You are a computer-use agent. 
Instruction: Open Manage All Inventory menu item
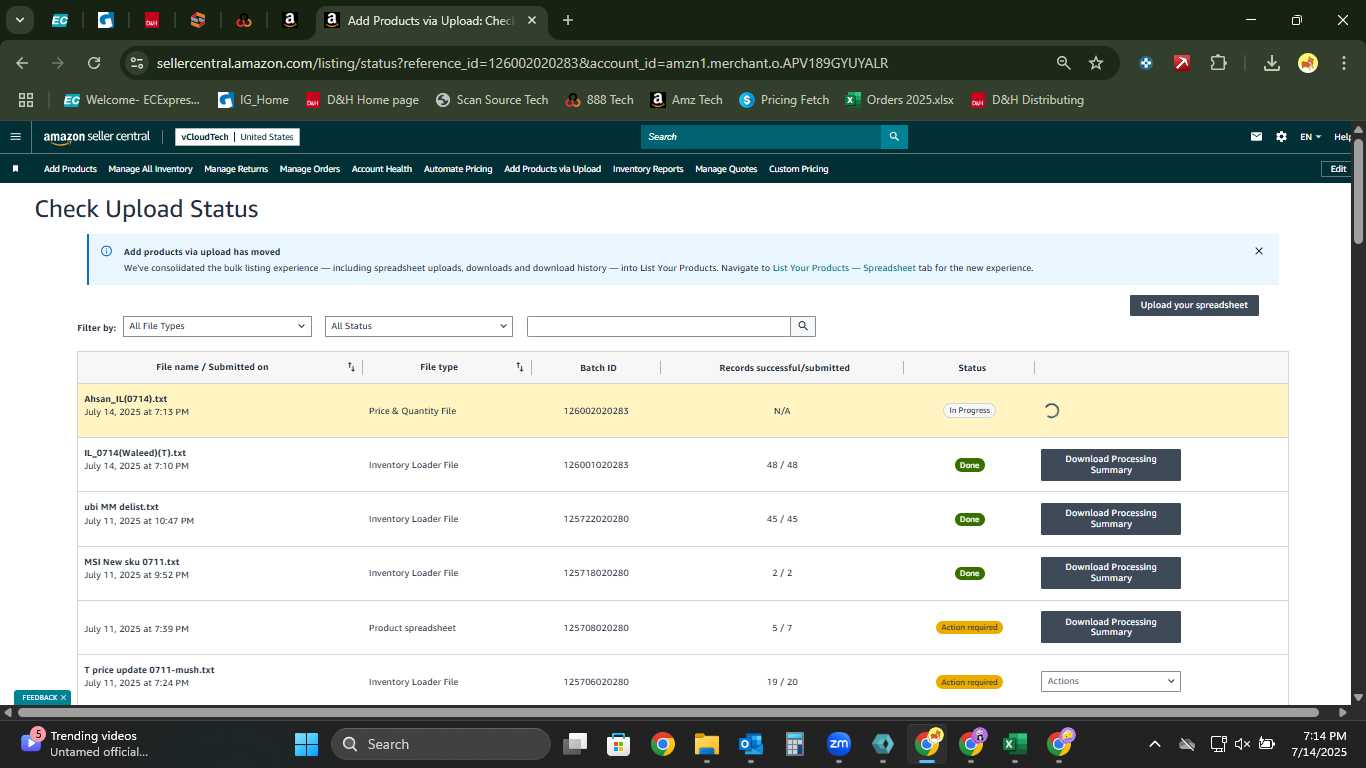pos(150,169)
